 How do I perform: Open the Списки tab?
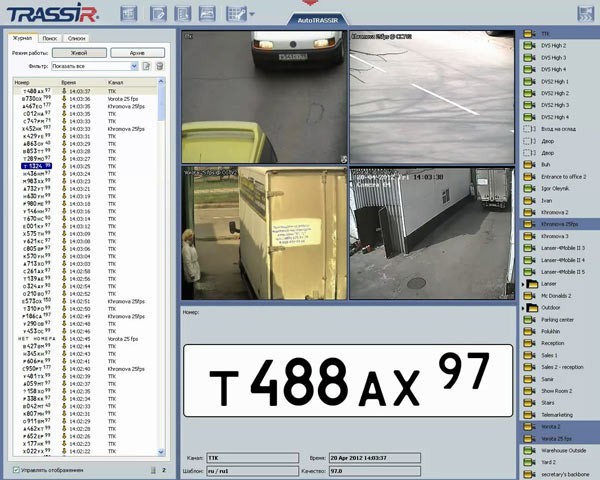77,37
